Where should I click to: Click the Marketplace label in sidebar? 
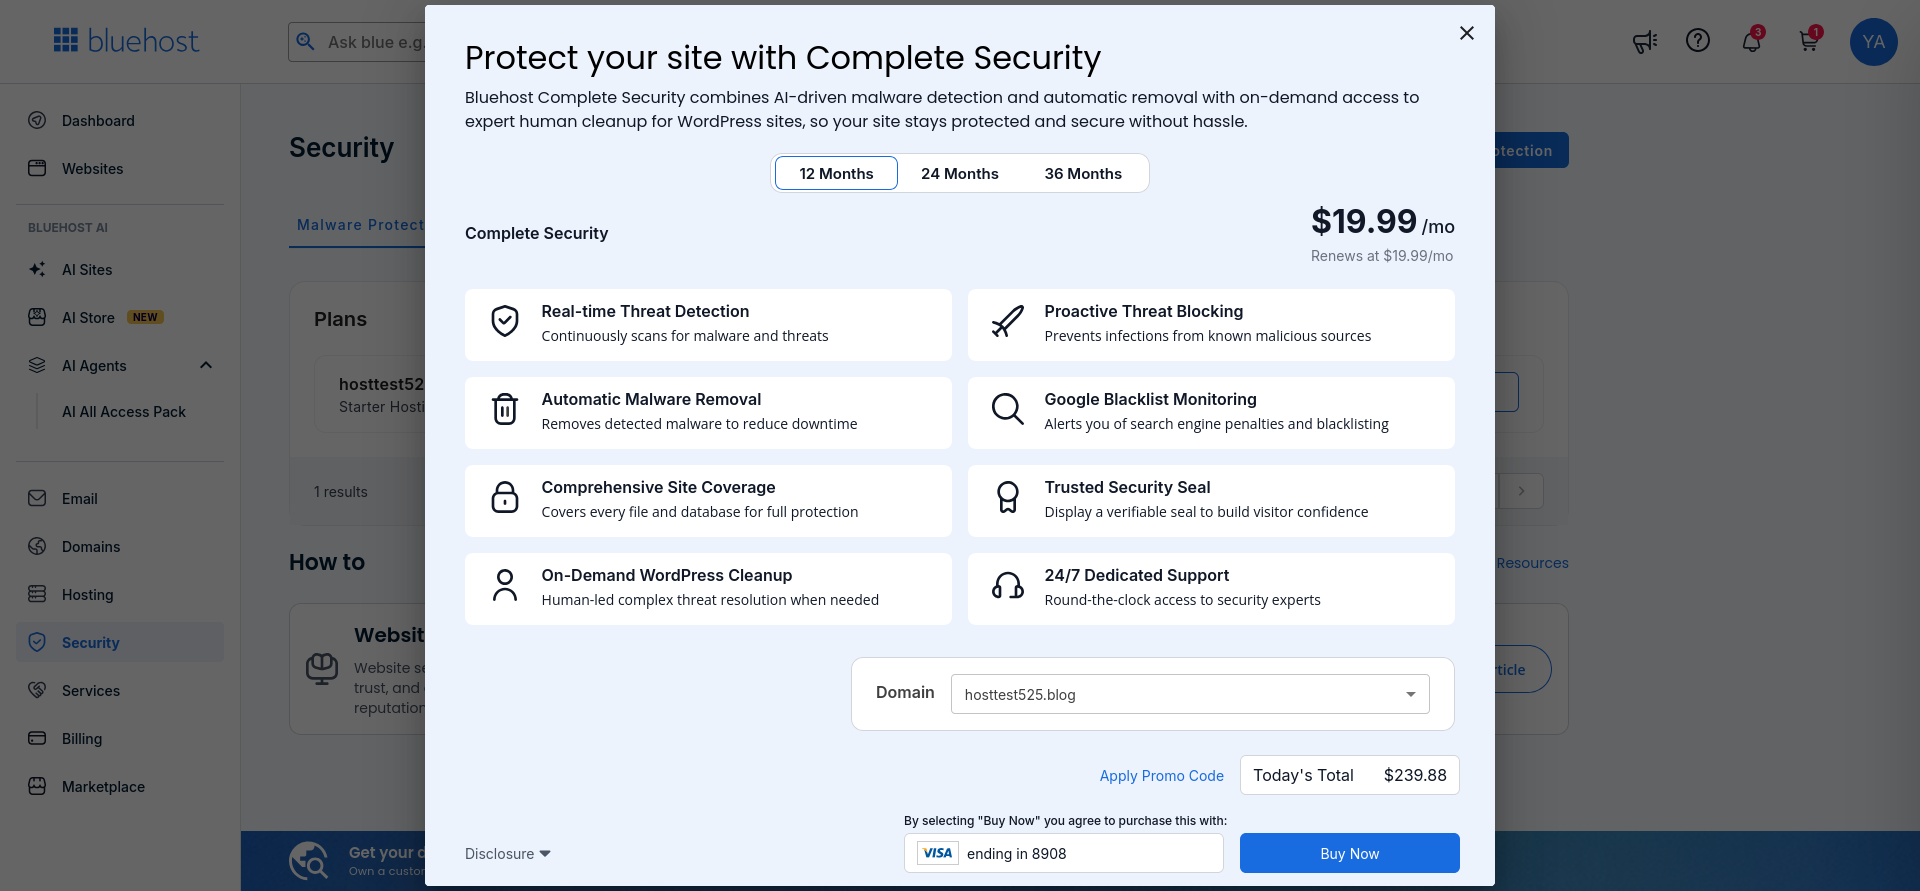[x=103, y=787]
